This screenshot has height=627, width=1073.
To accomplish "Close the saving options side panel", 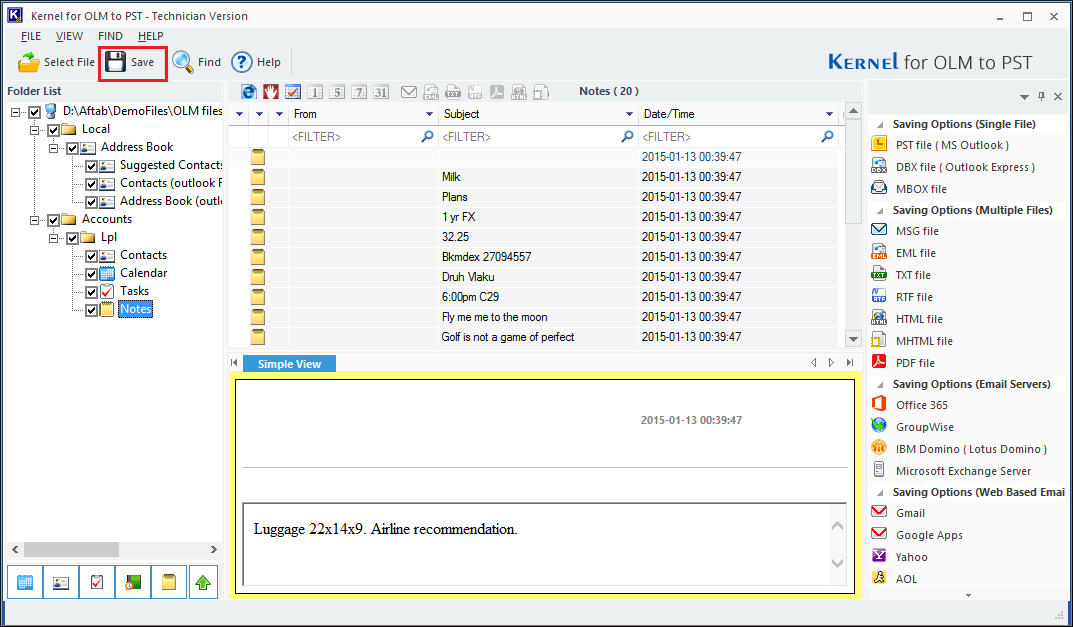I will click(1058, 97).
